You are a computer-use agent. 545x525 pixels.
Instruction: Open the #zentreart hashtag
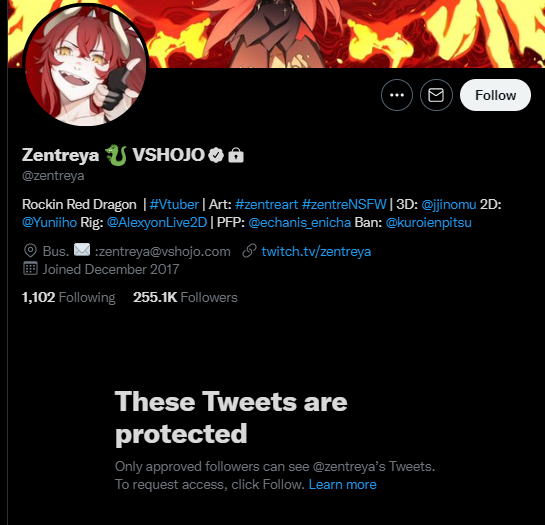pos(266,204)
